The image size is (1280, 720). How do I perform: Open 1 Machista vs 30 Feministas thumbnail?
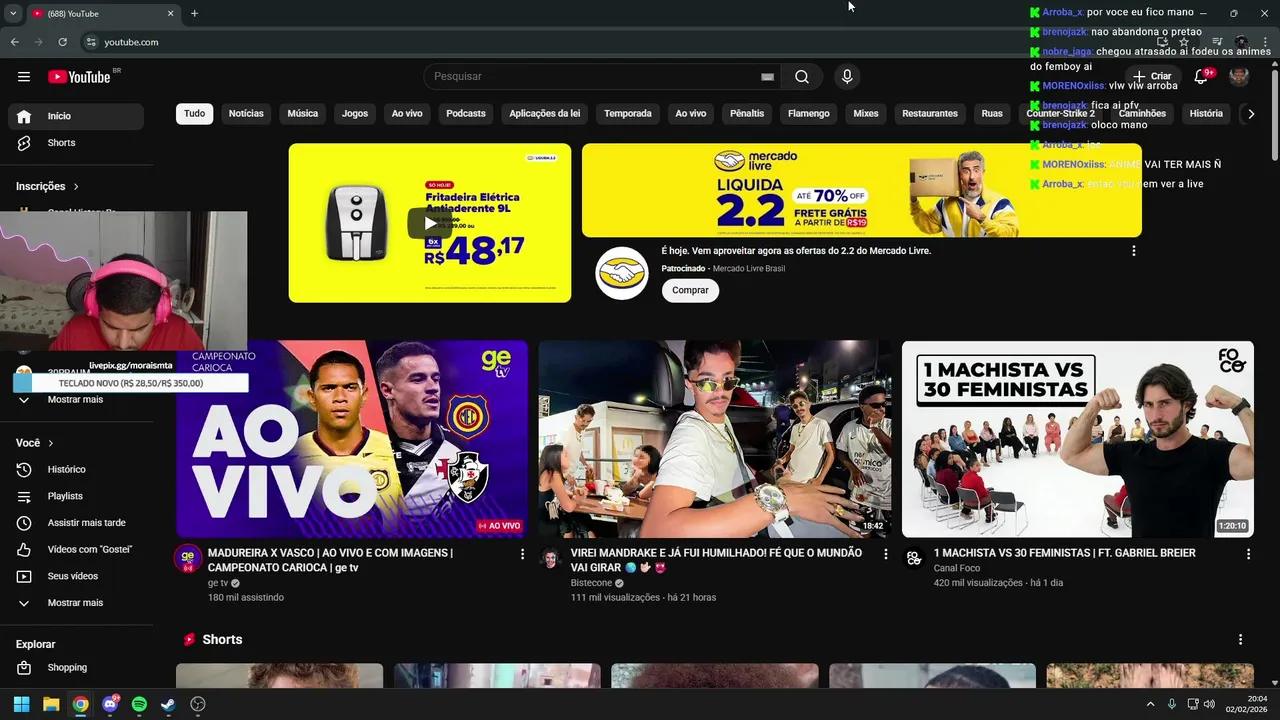pos(1078,439)
